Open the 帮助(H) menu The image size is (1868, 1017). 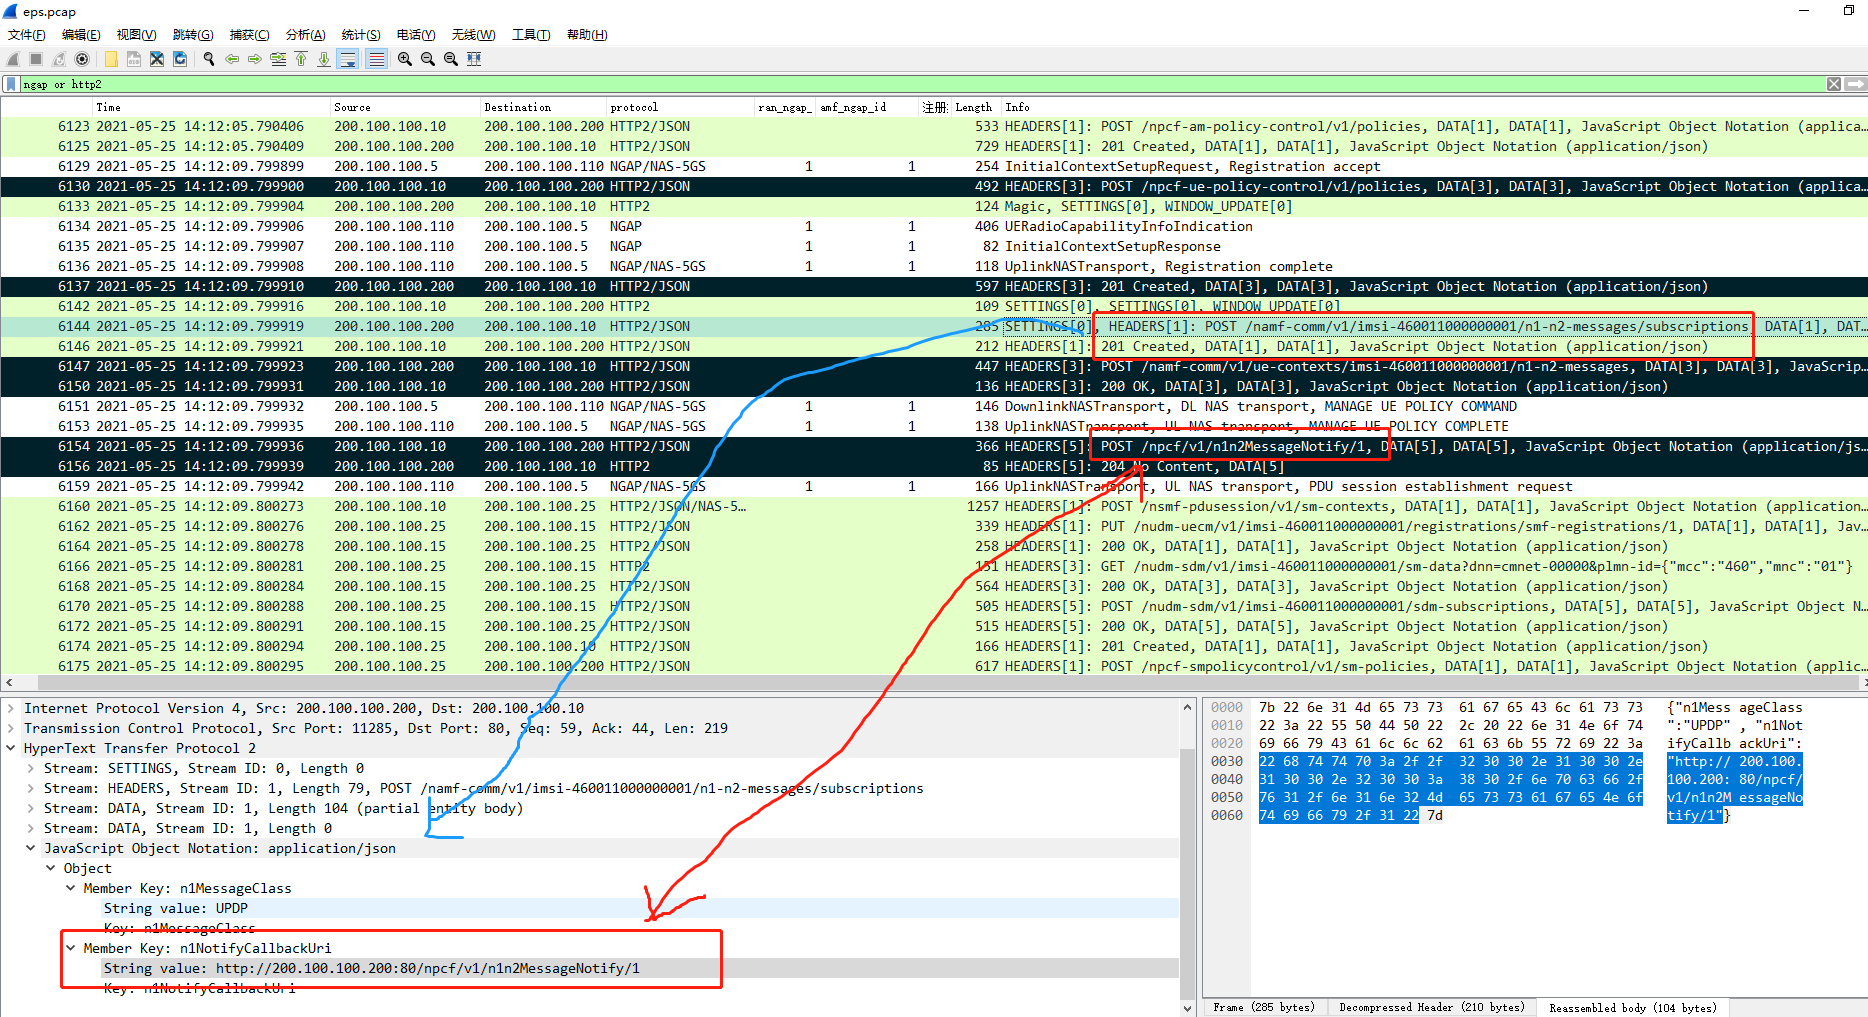pos(587,35)
